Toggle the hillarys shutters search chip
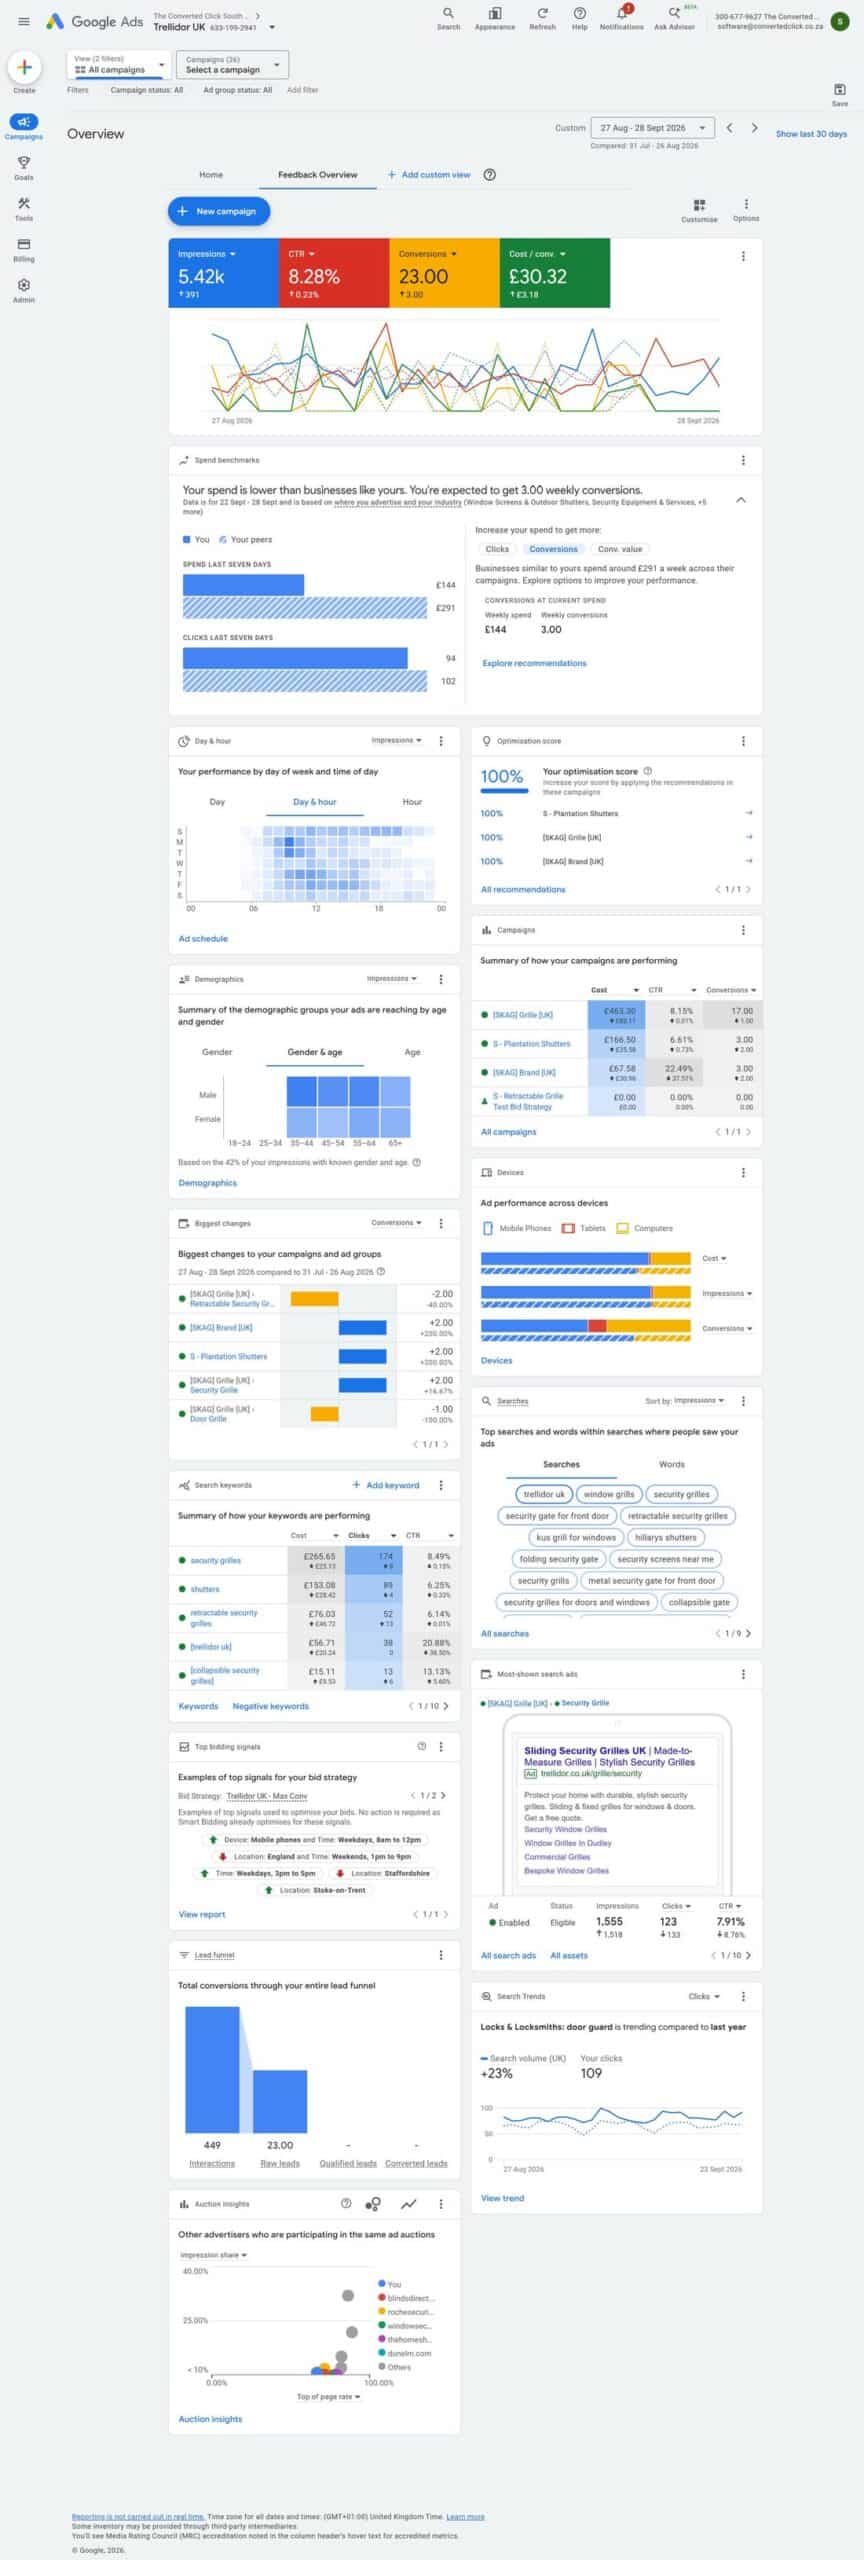The width and height of the screenshot is (864, 2560). tap(666, 1537)
